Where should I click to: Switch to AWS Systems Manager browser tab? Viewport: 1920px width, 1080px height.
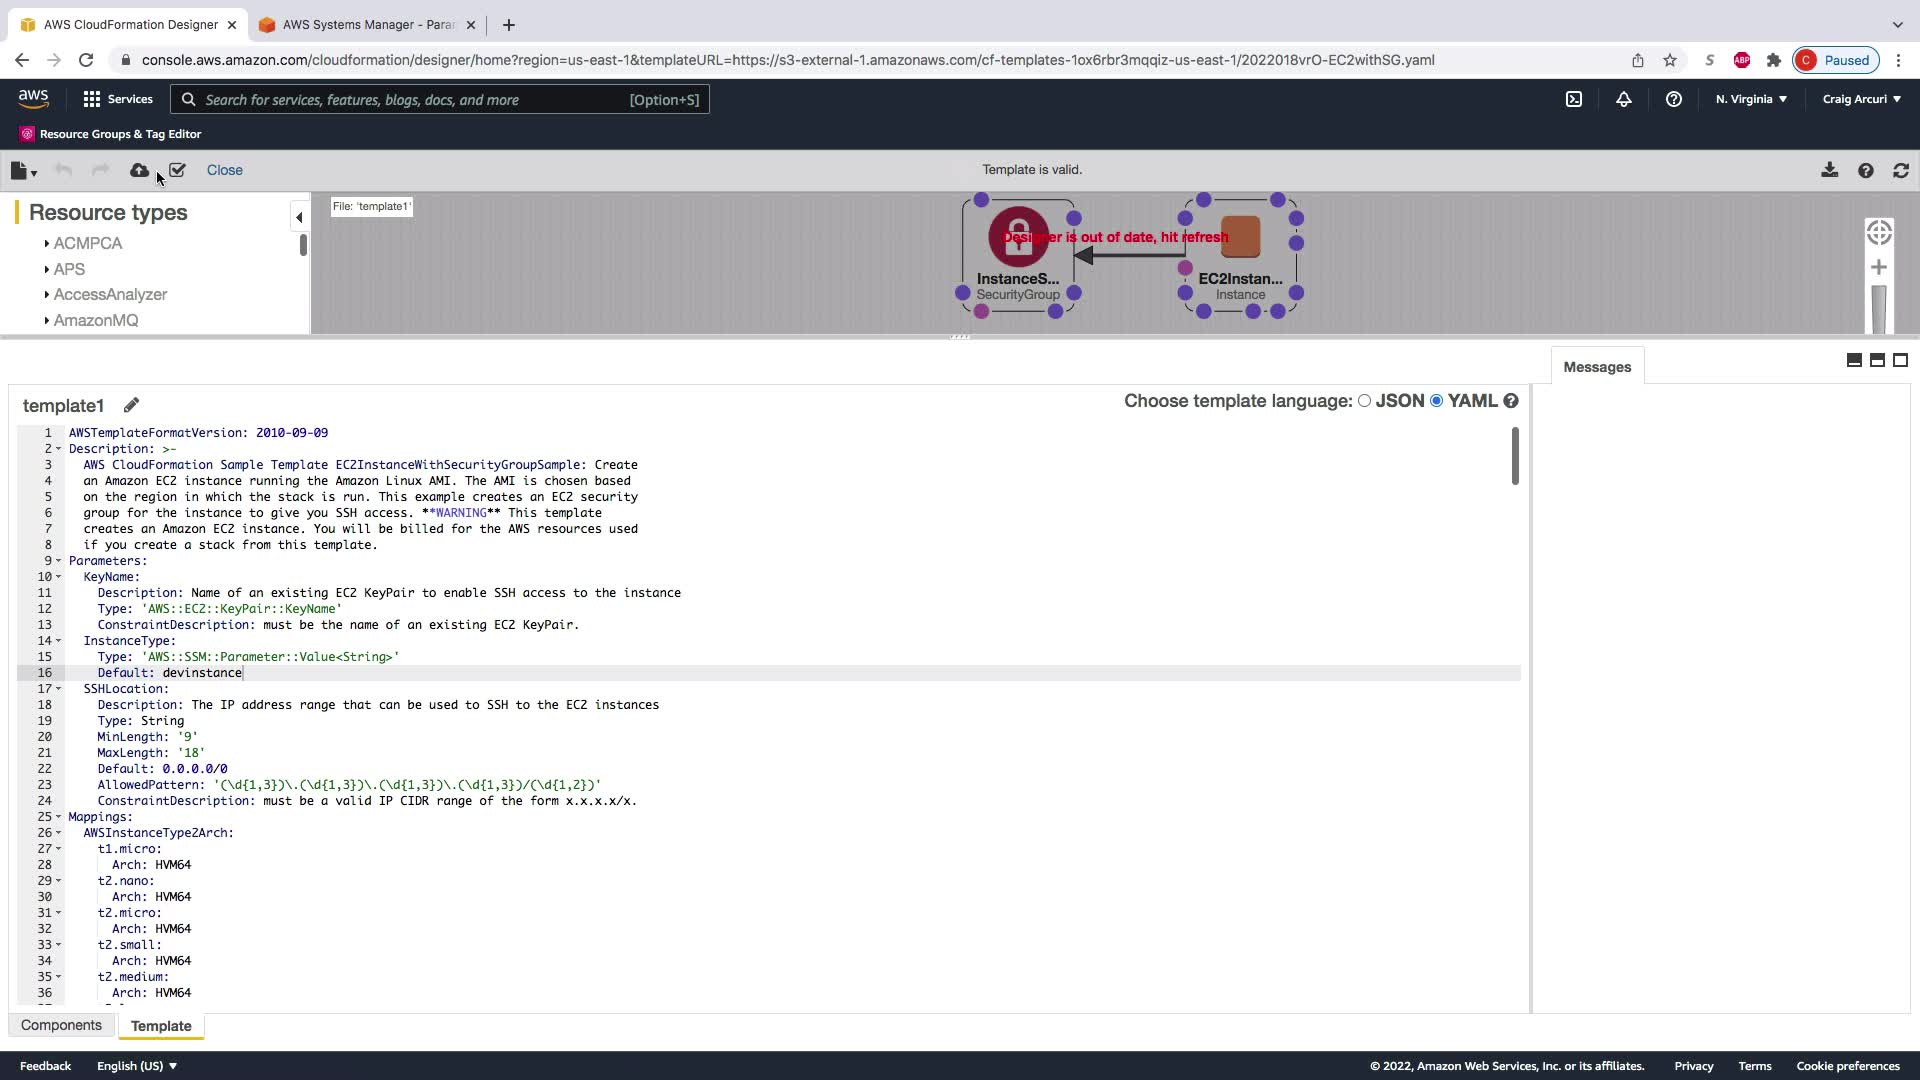(x=367, y=24)
